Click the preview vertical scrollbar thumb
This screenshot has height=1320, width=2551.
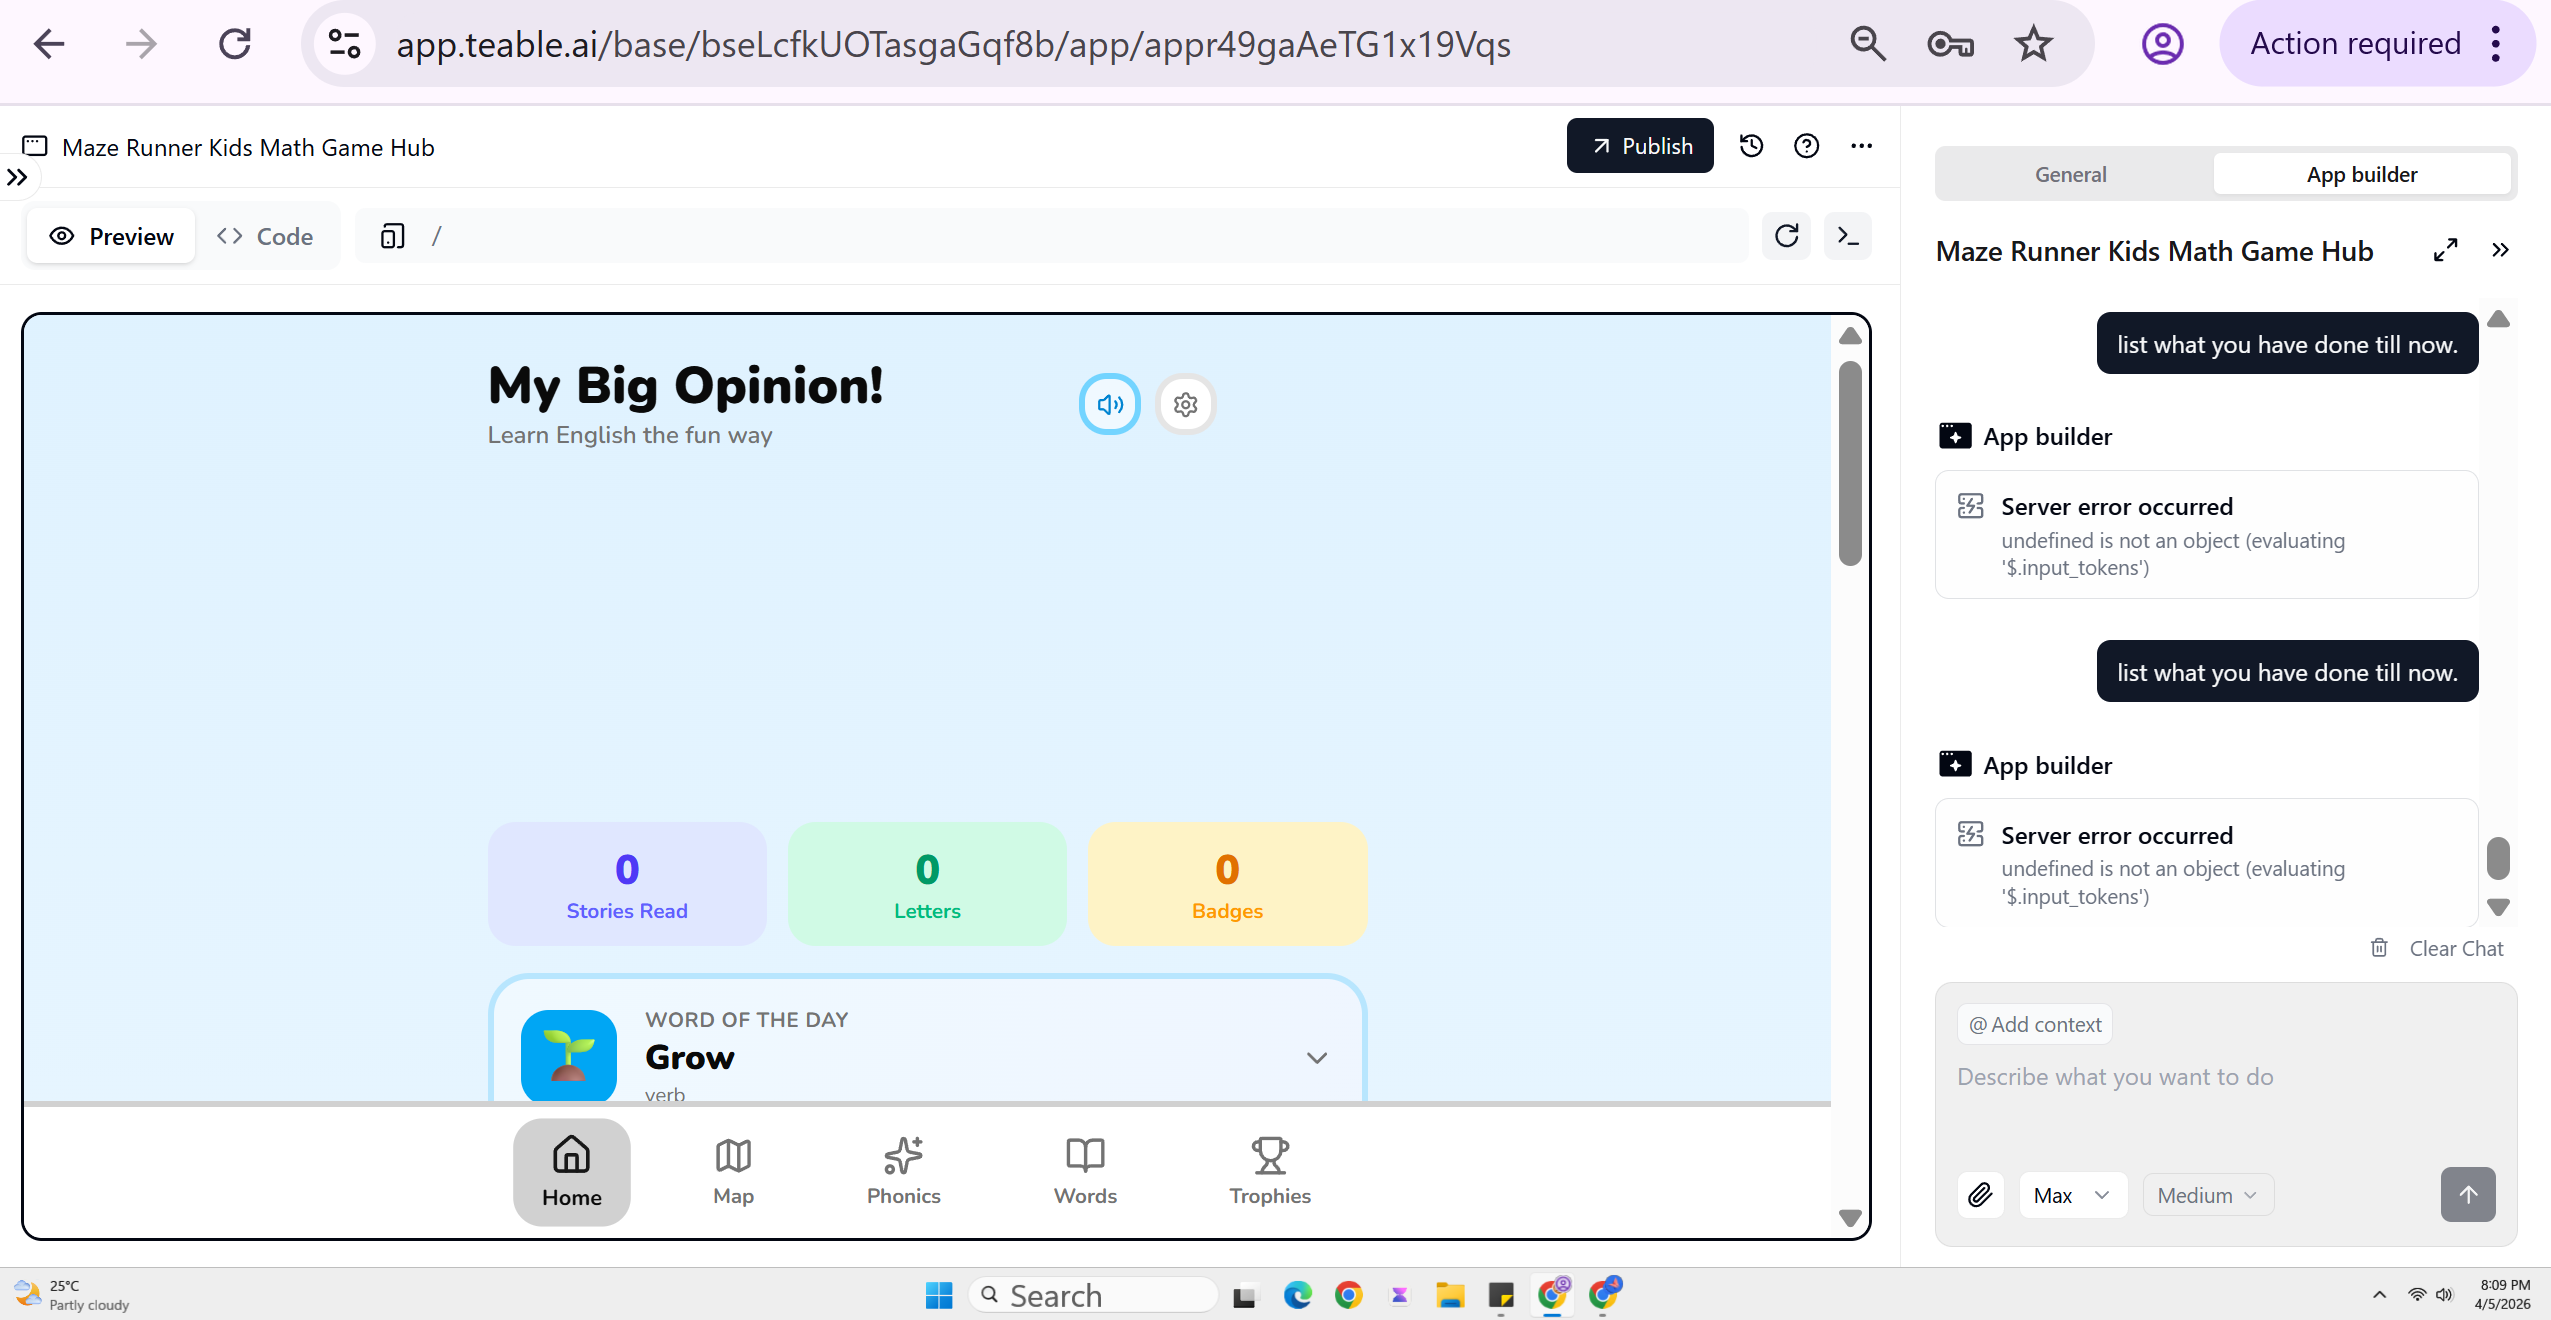[x=1850, y=463]
